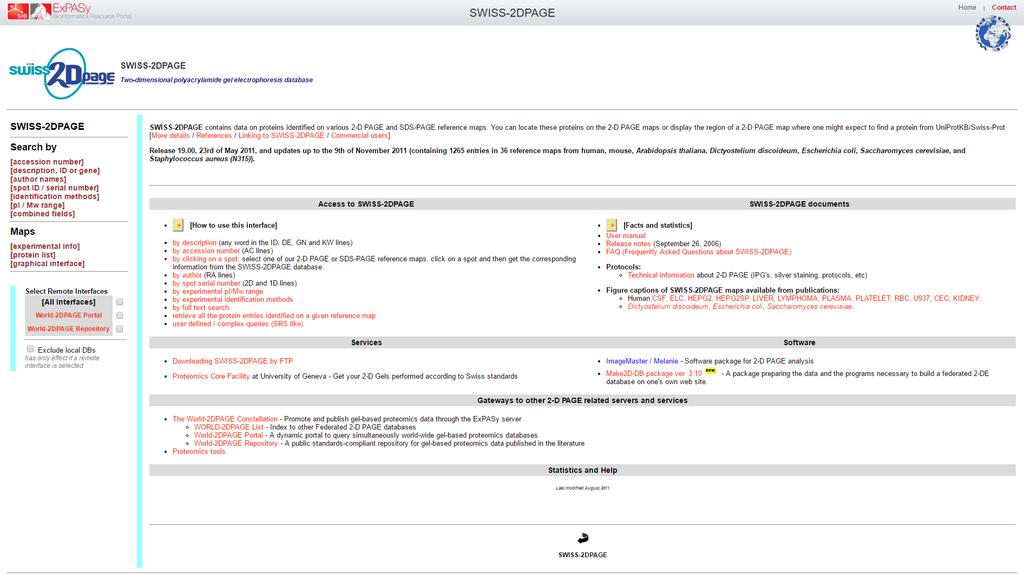Viewport: 1024px width, 574px height.
Task: Open the Proteomics tools link
Action: (199, 452)
